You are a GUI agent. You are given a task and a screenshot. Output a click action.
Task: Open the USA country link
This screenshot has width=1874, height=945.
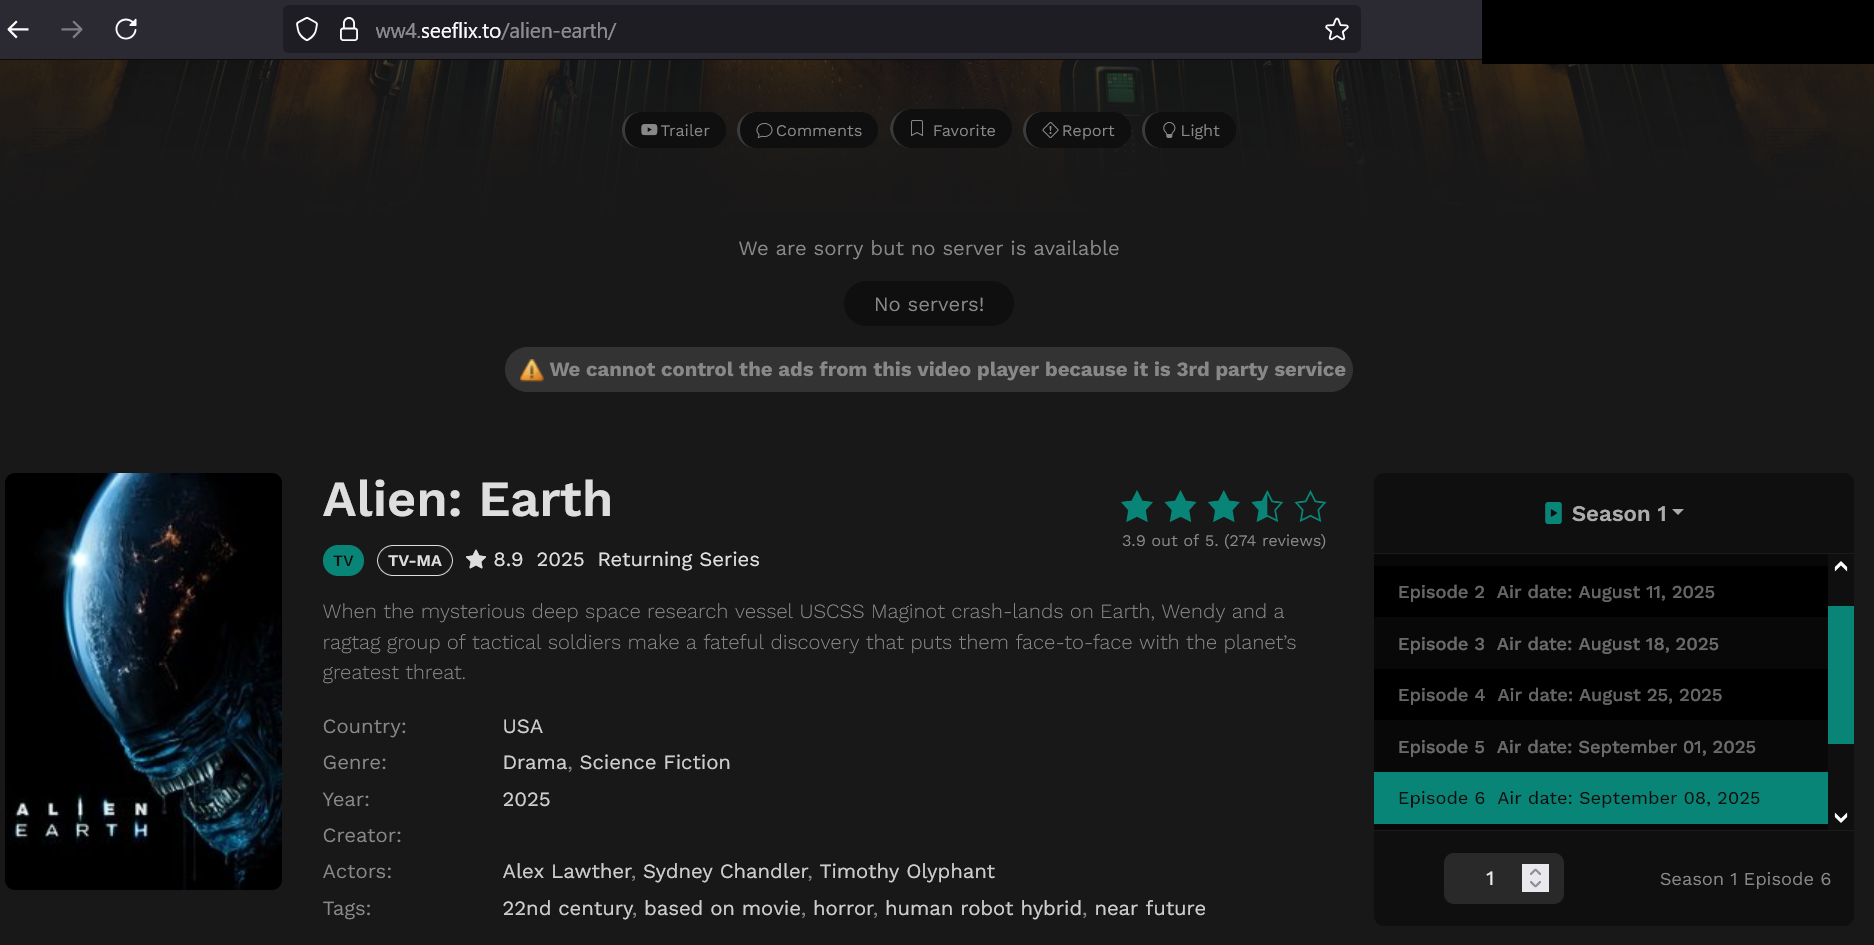point(523,727)
